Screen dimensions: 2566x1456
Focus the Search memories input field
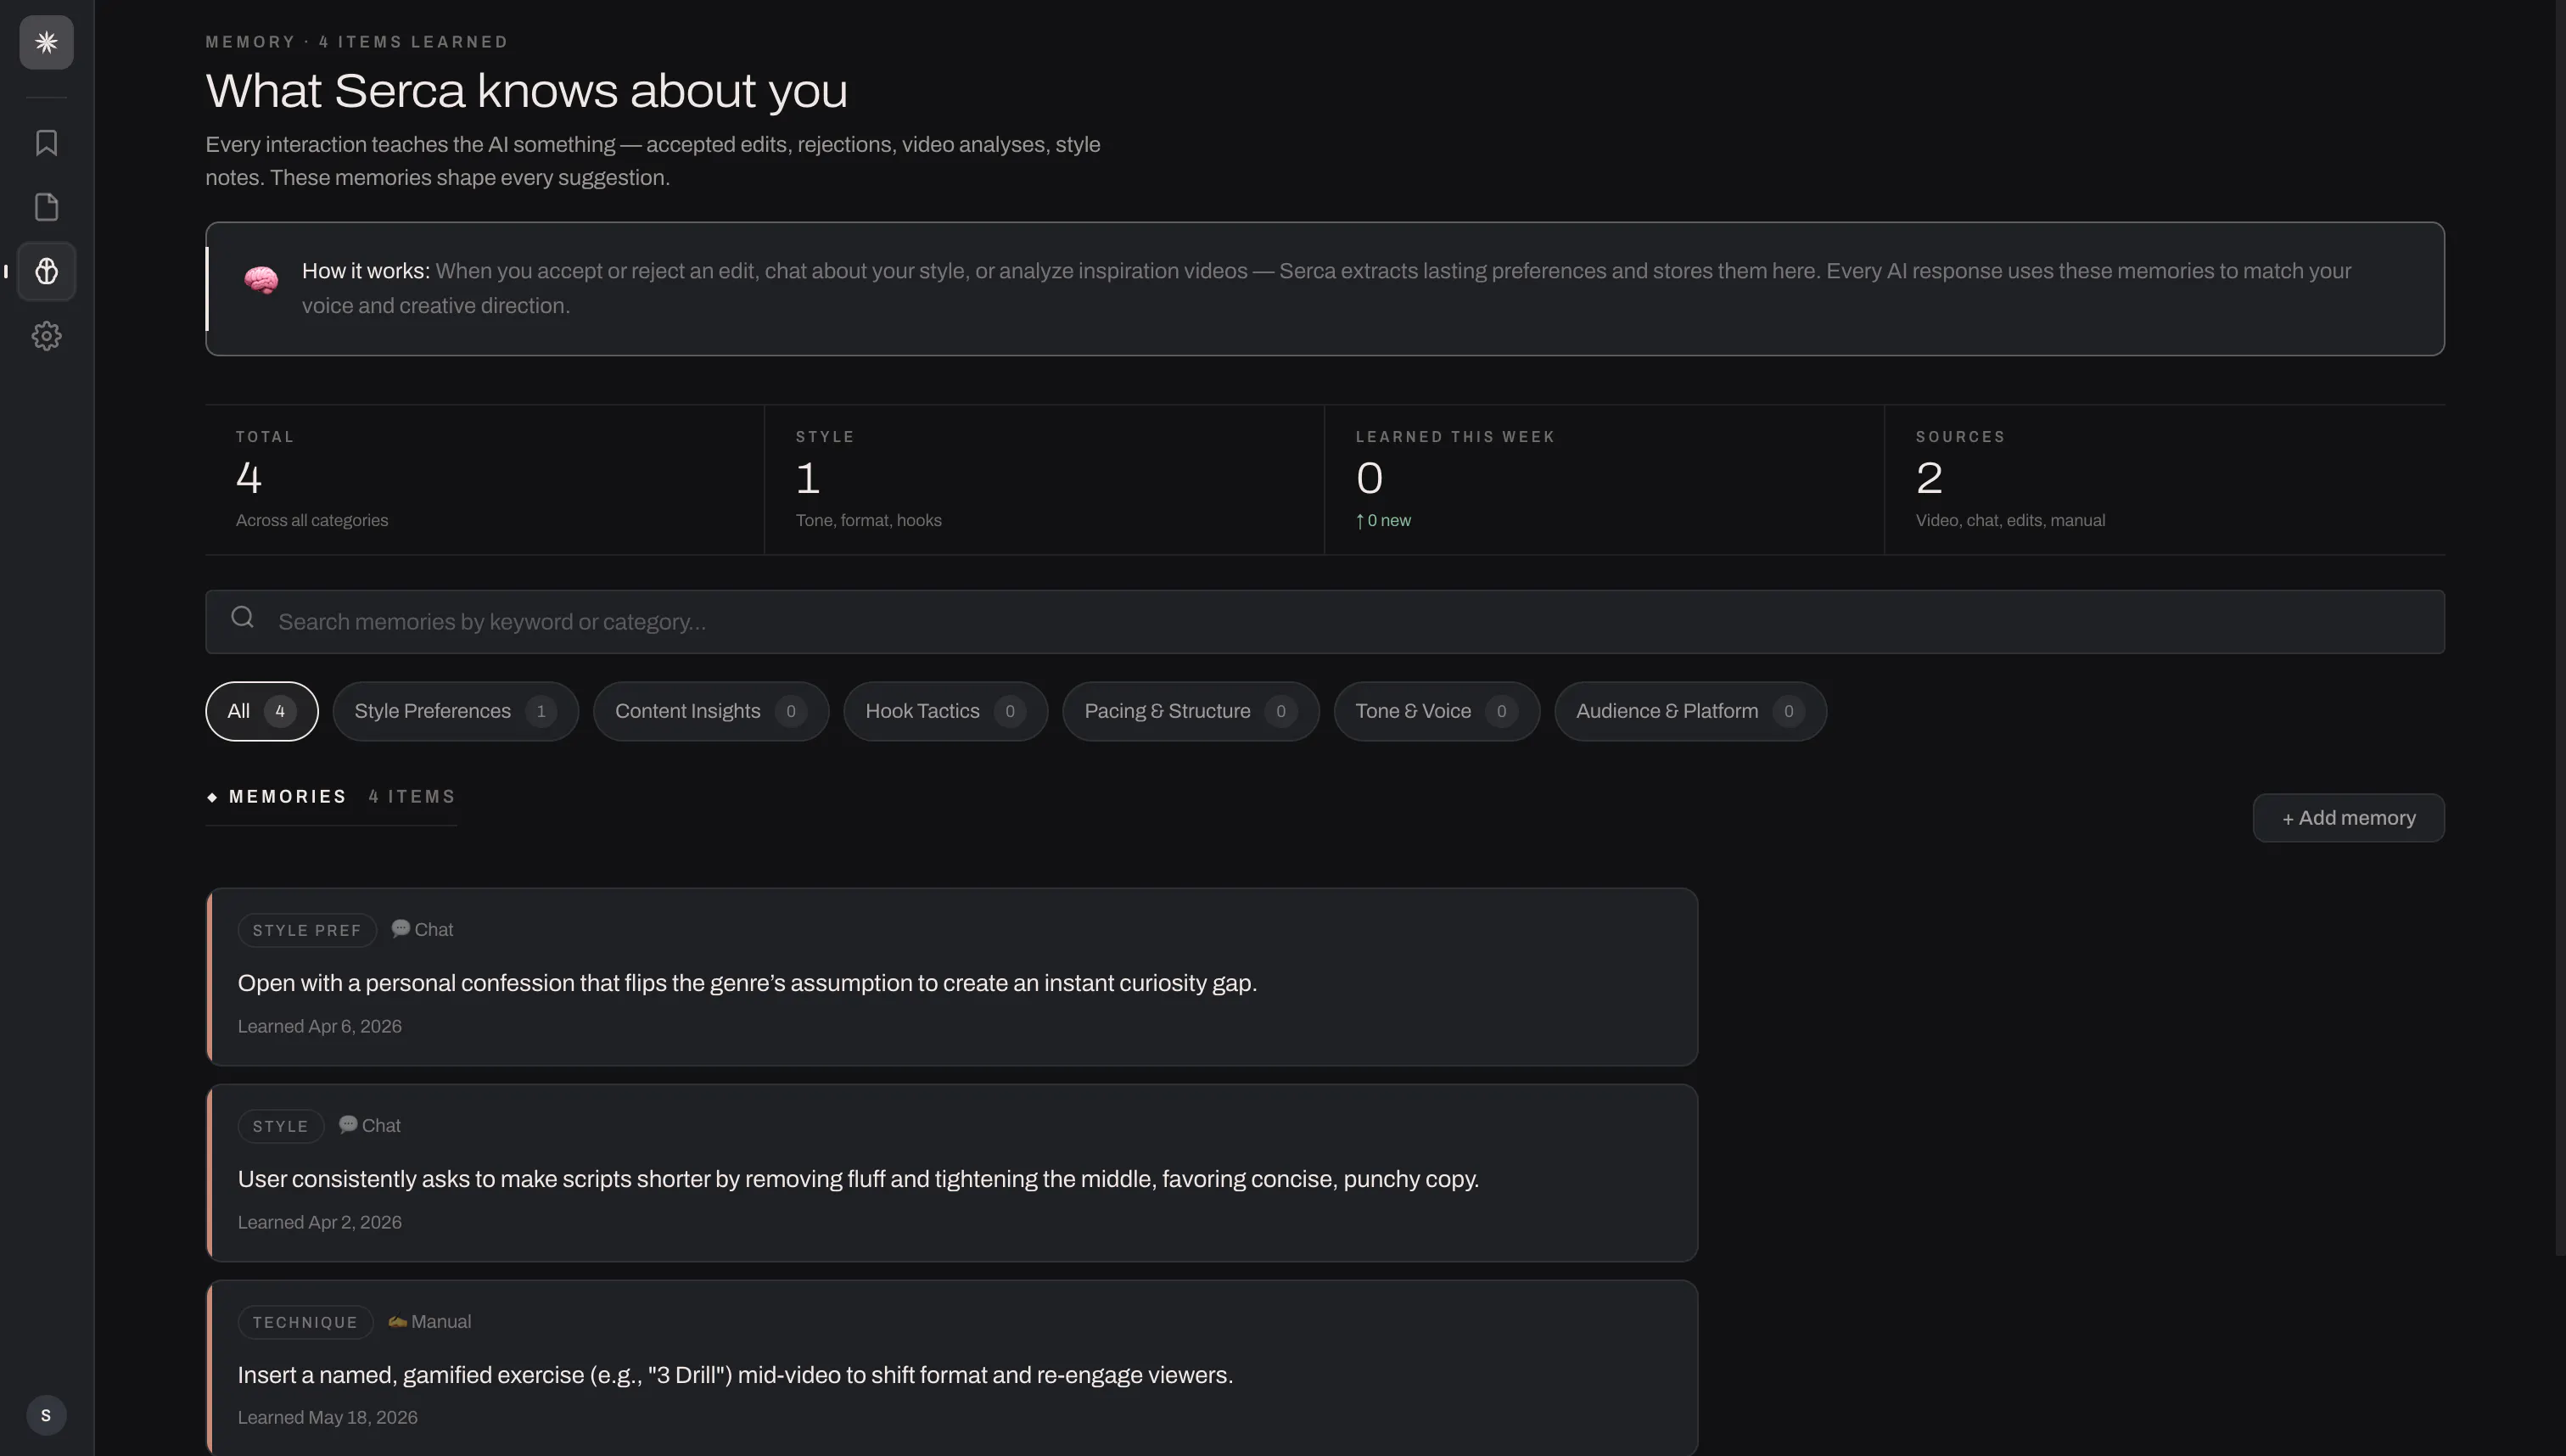1325,622
